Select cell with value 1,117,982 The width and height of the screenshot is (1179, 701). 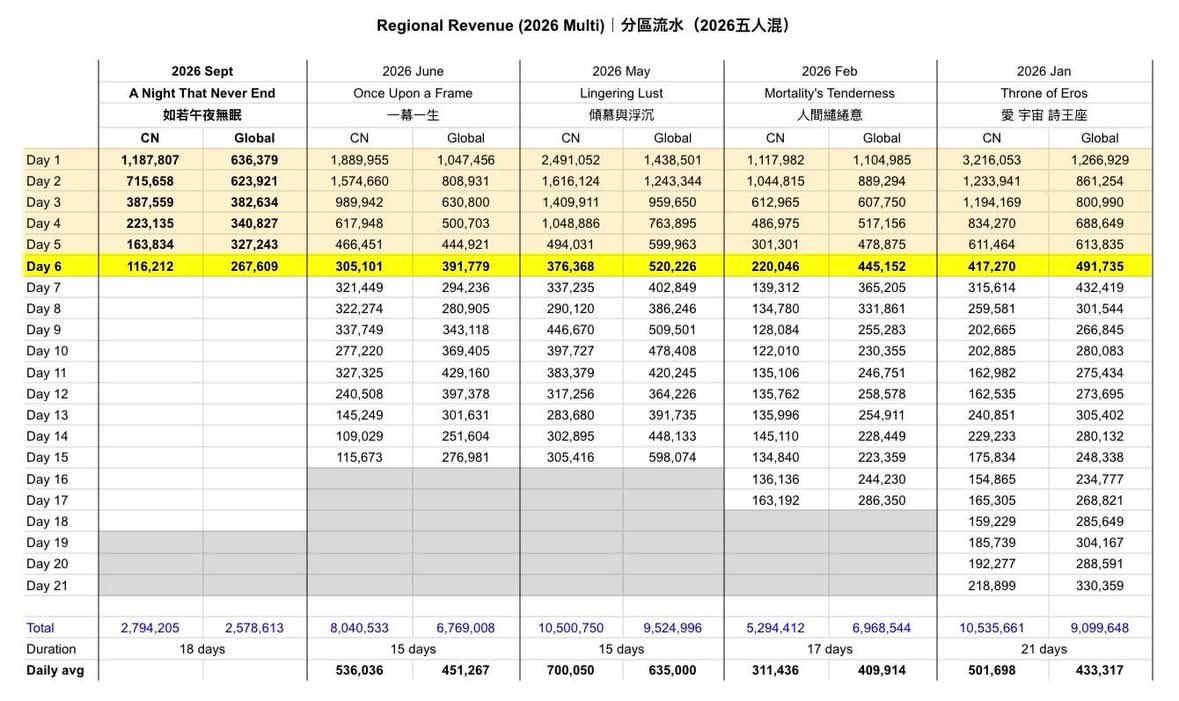pyautogui.click(x=775, y=160)
